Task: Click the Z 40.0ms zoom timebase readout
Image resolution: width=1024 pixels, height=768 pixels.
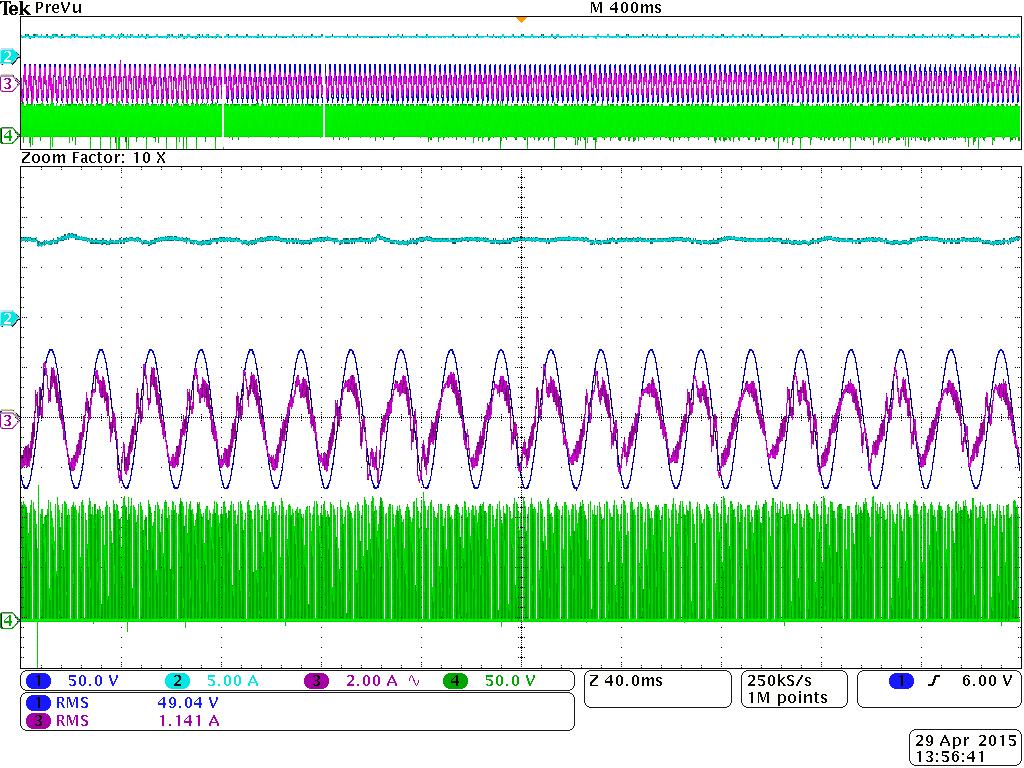Action: [626, 681]
